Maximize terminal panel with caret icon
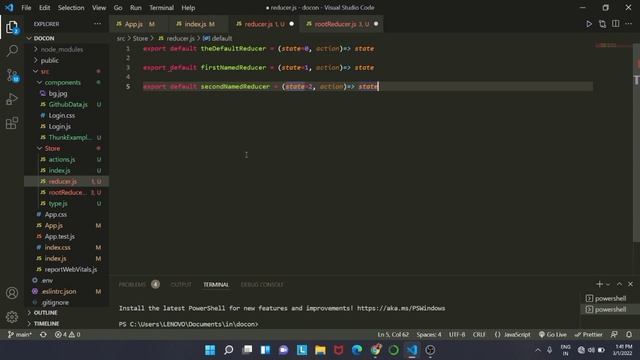The image size is (640, 360). 619,284
